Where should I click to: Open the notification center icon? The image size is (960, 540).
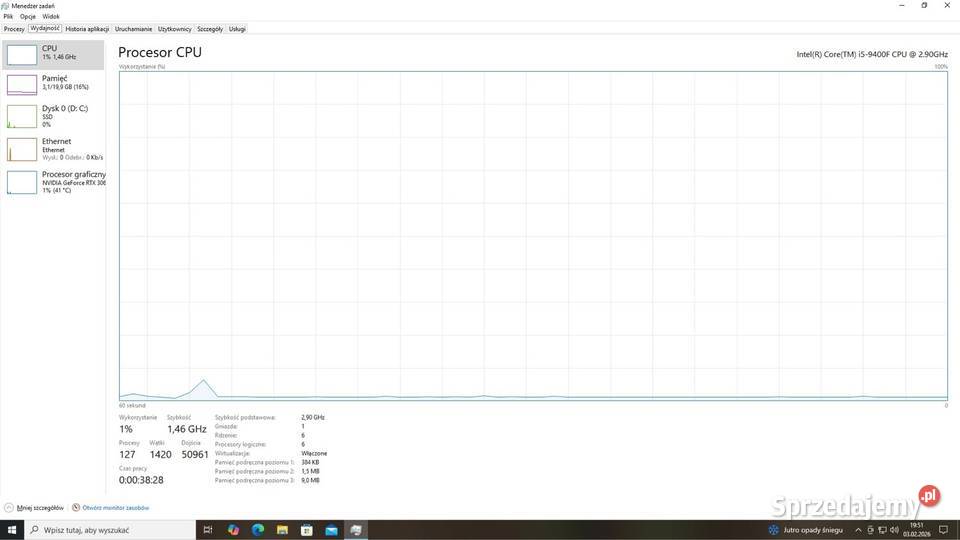[x=943, y=530]
